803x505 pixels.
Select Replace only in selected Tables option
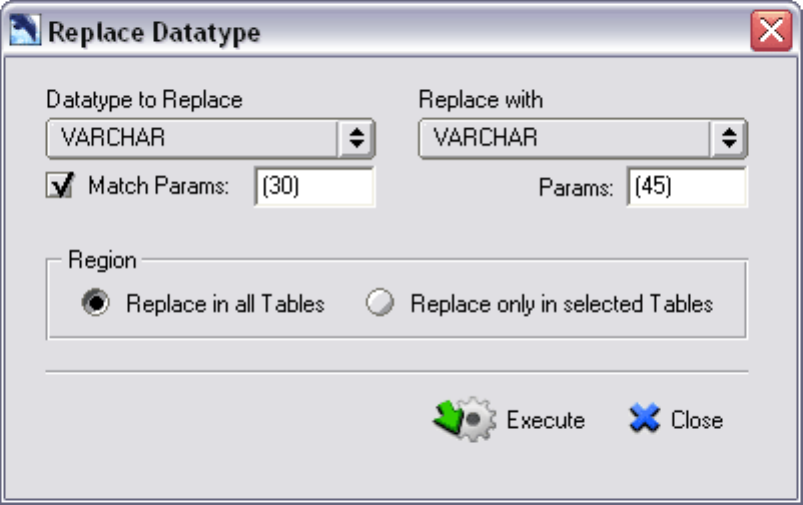[x=380, y=302]
